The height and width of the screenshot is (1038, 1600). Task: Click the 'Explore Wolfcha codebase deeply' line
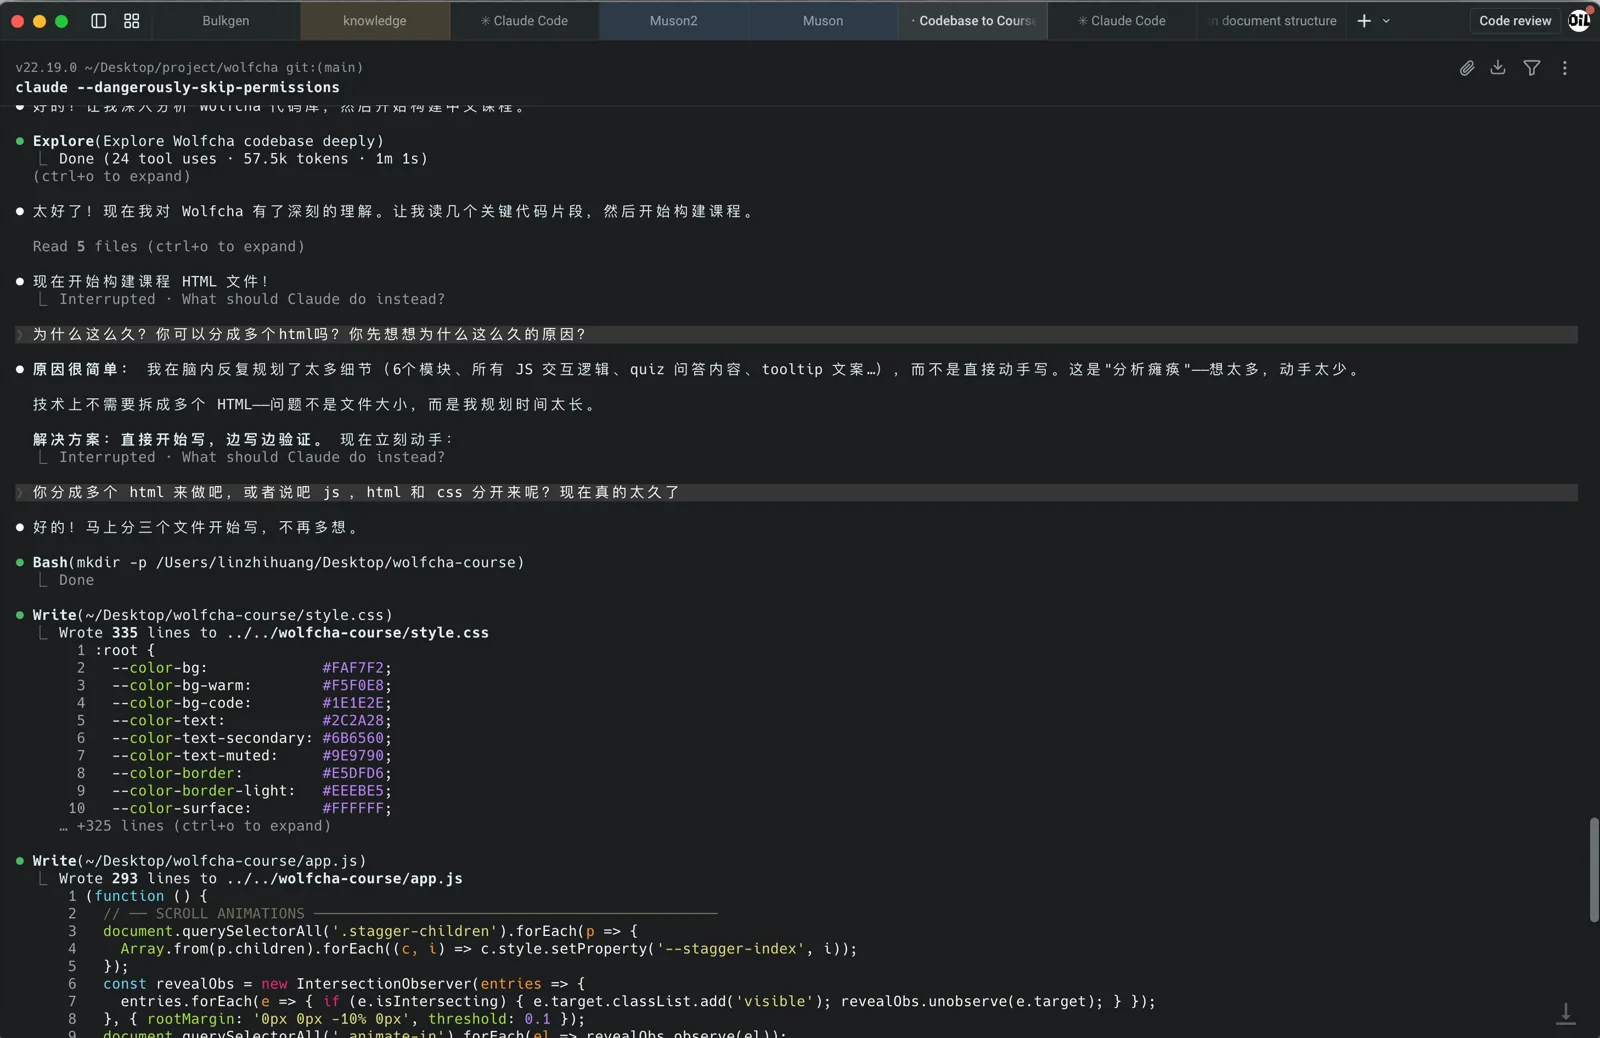click(x=208, y=141)
